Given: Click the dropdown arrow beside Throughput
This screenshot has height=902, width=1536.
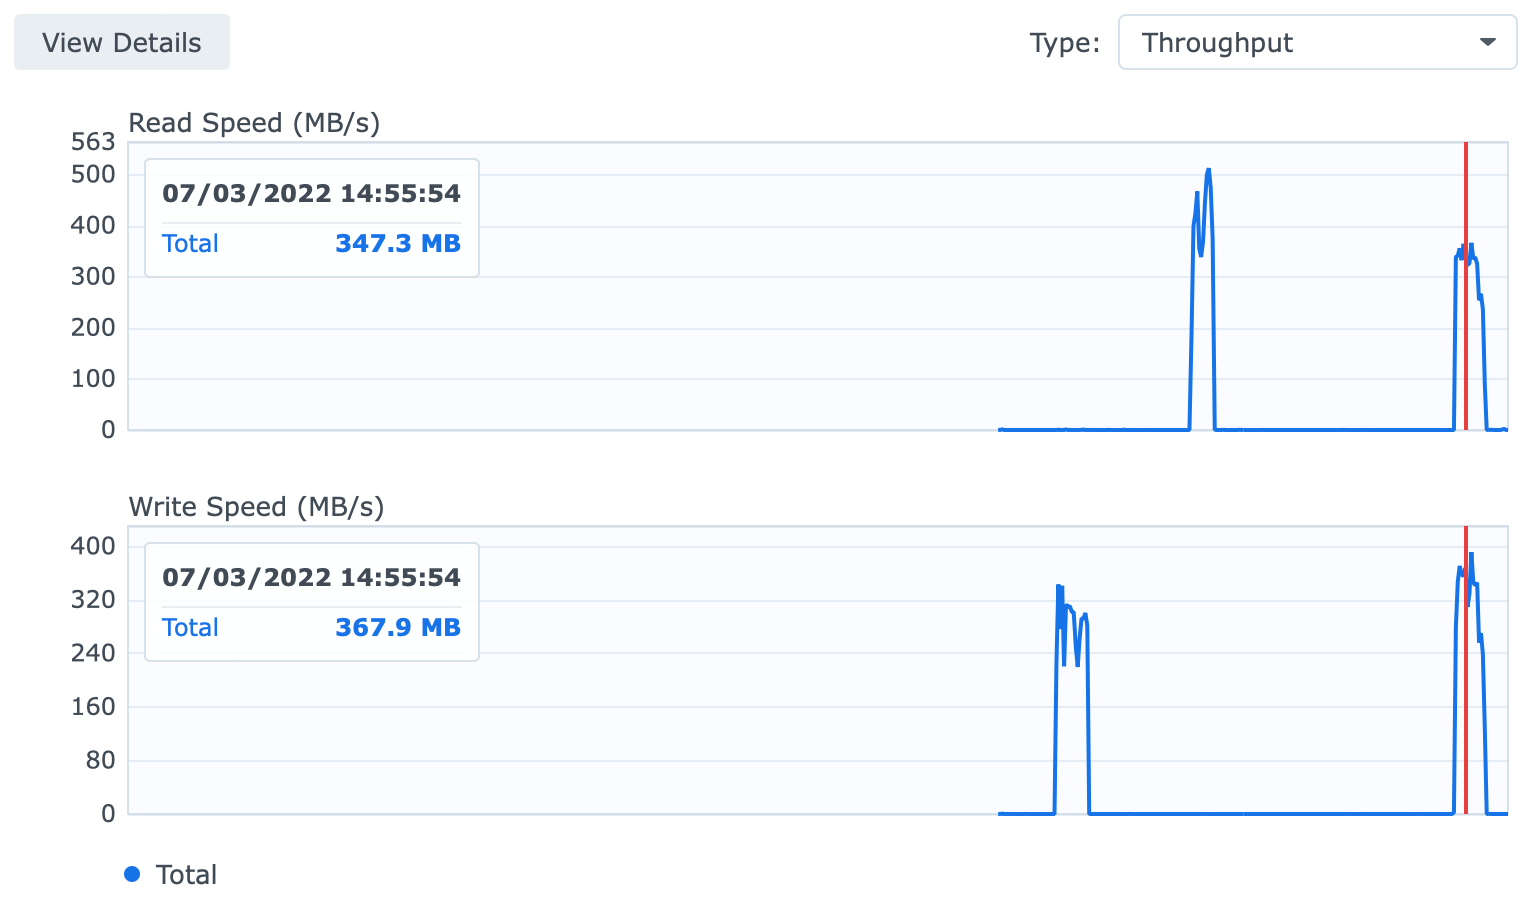Looking at the screenshot, I should click(x=1487, y=42).
